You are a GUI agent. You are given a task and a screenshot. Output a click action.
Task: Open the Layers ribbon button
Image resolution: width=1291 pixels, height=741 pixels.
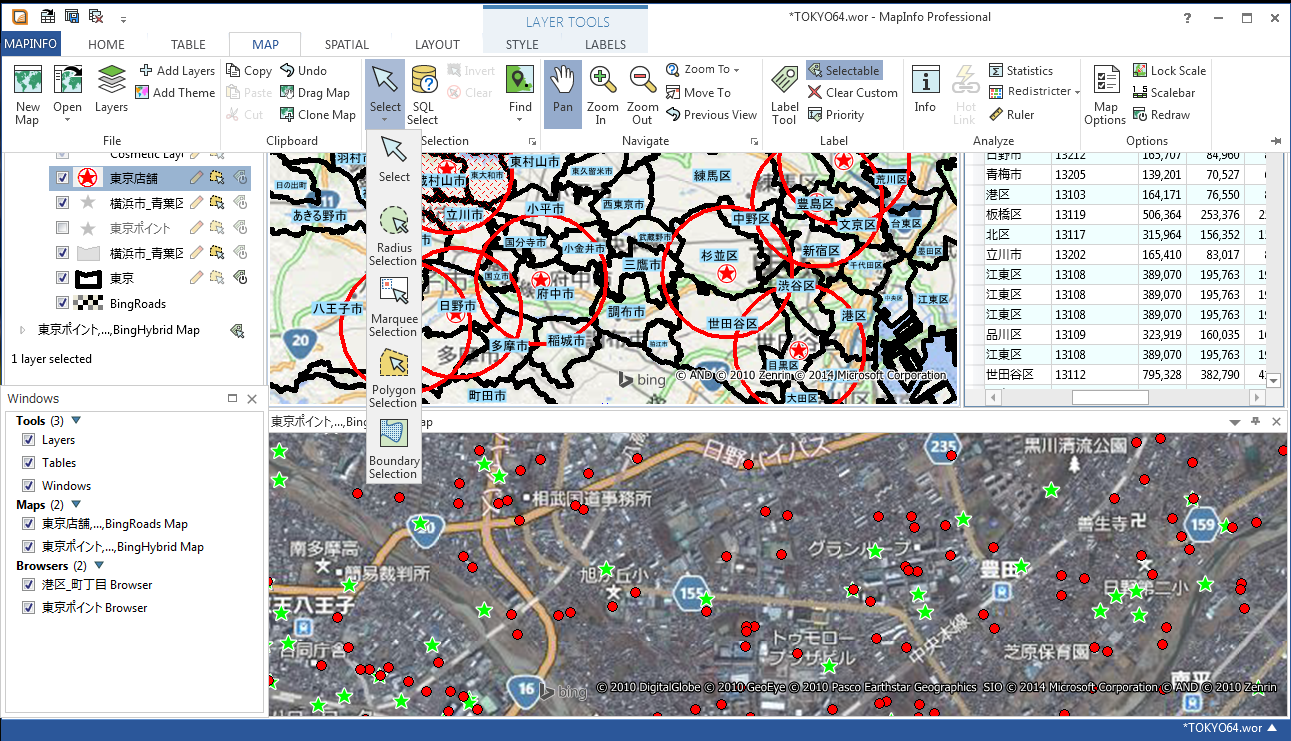point(111,90)
